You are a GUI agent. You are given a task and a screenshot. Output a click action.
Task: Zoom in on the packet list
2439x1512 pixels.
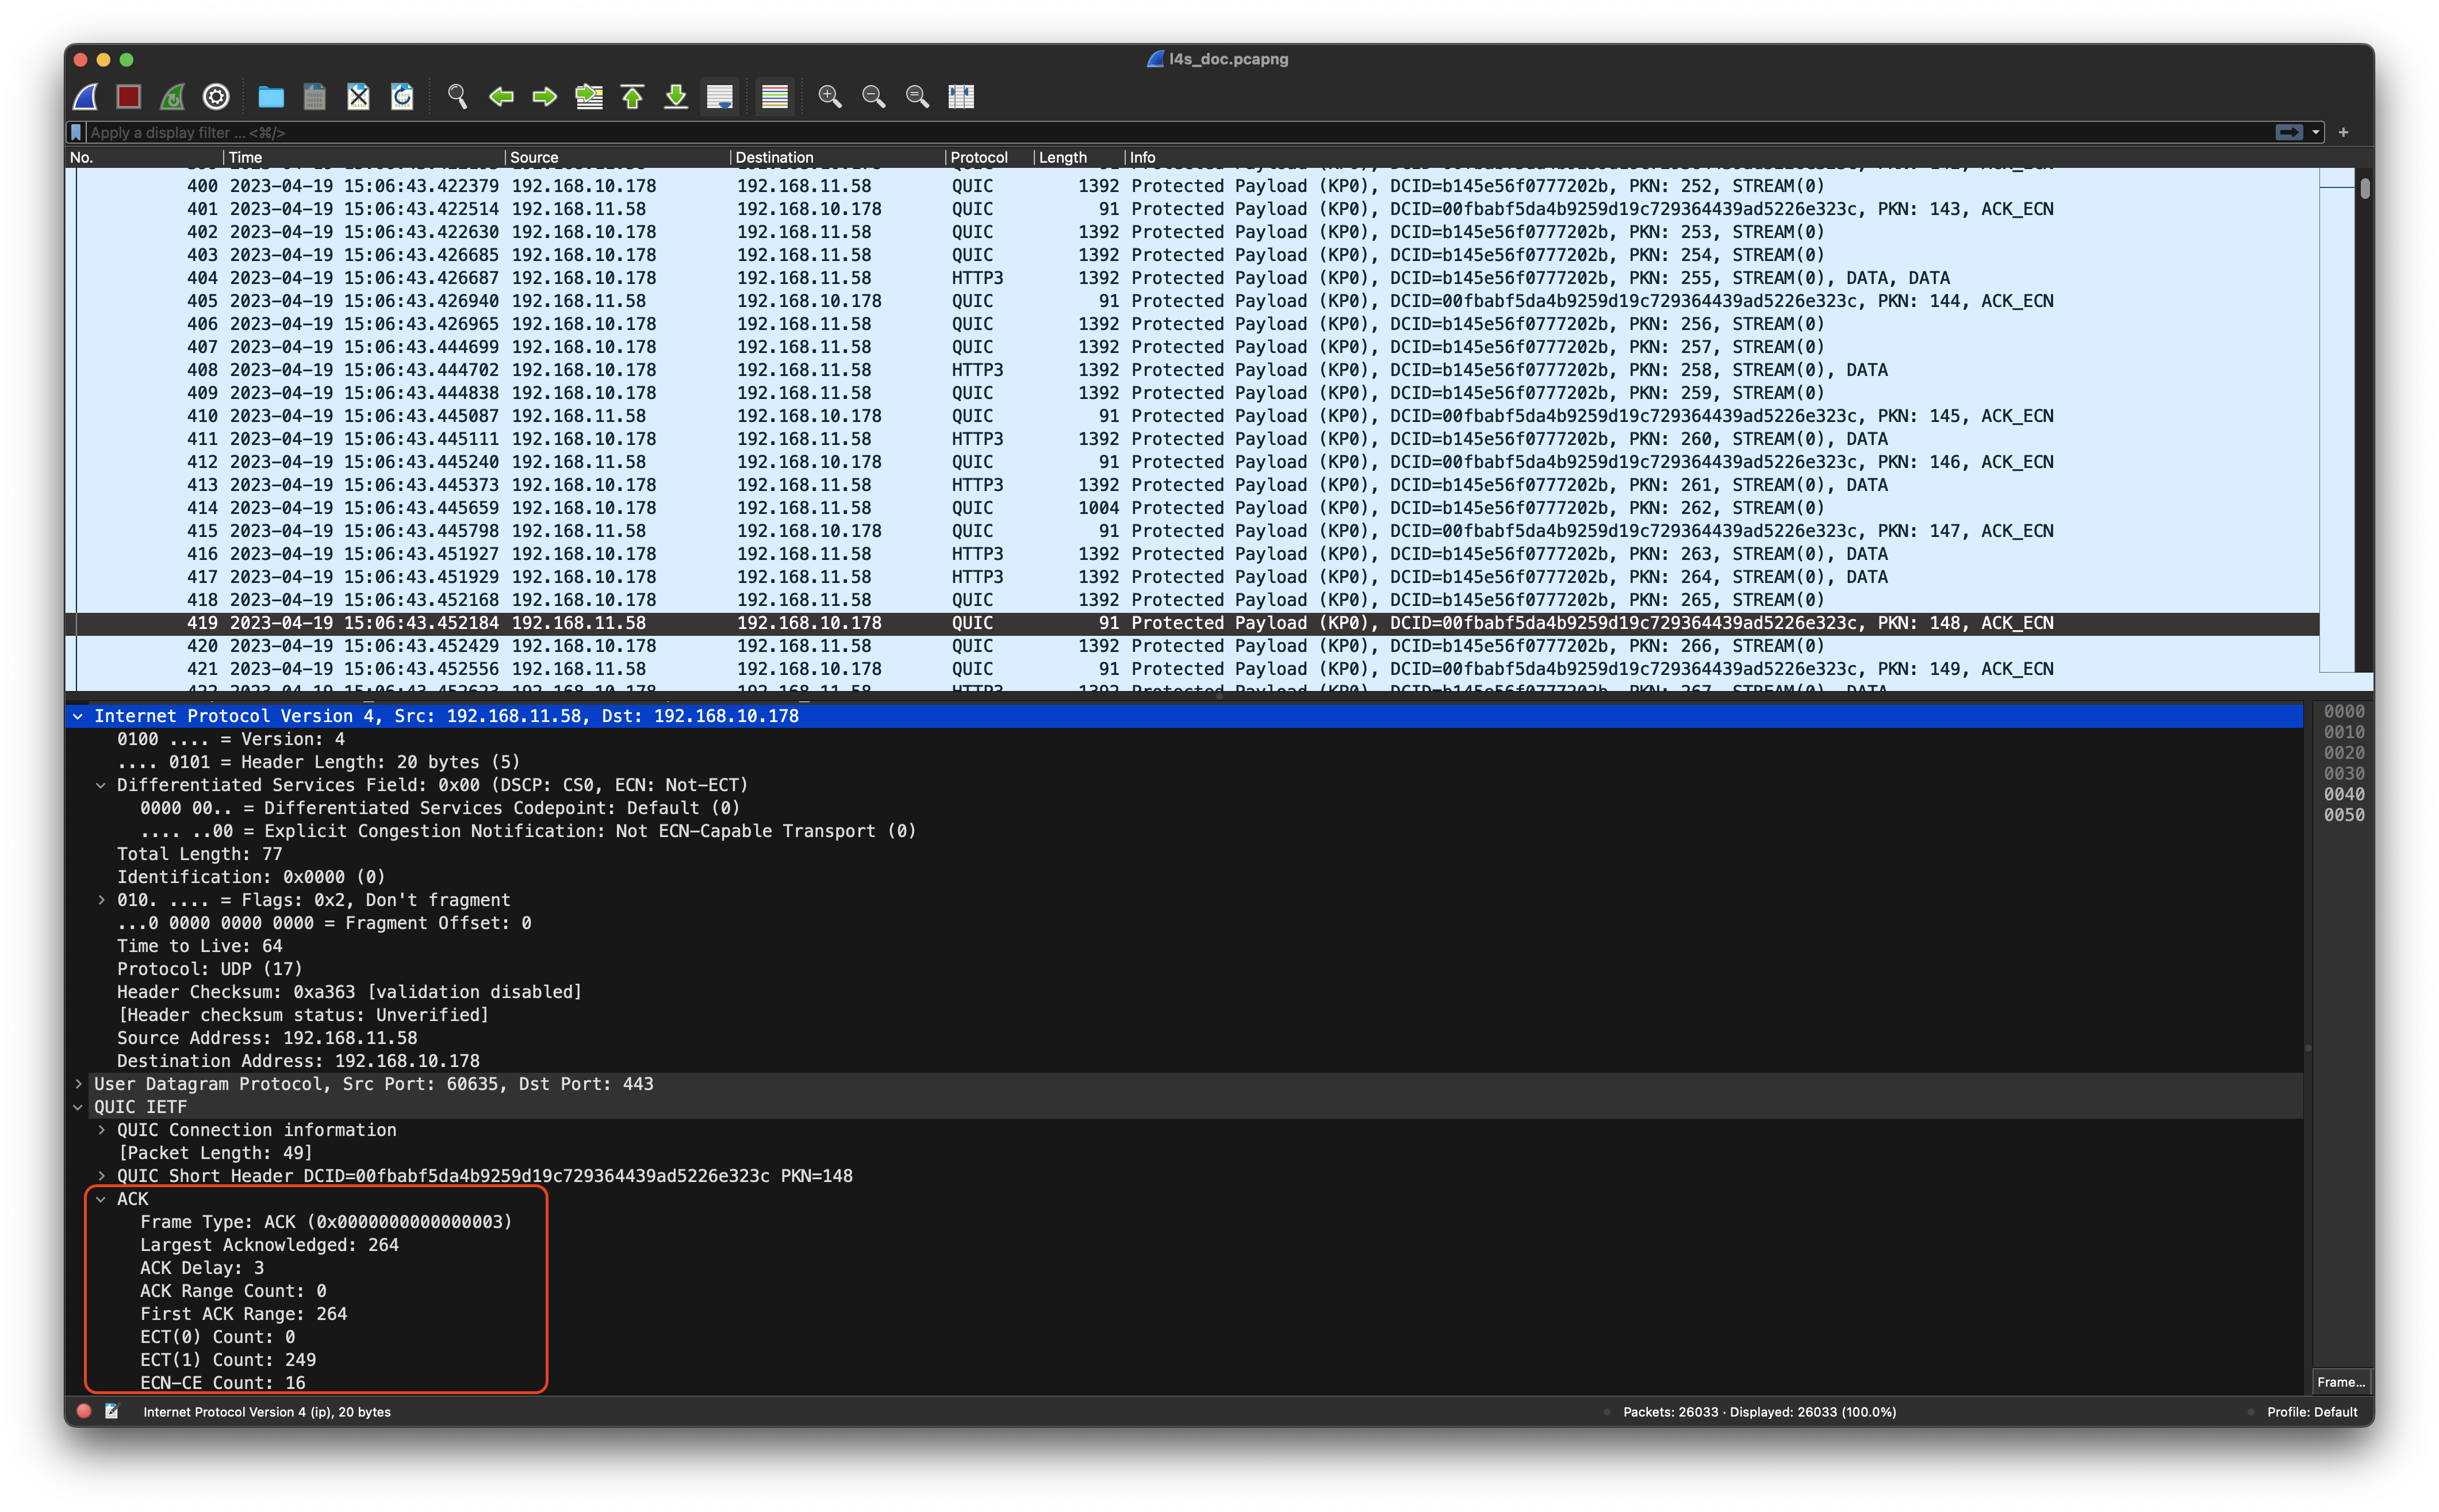click(x=829, y=97)
